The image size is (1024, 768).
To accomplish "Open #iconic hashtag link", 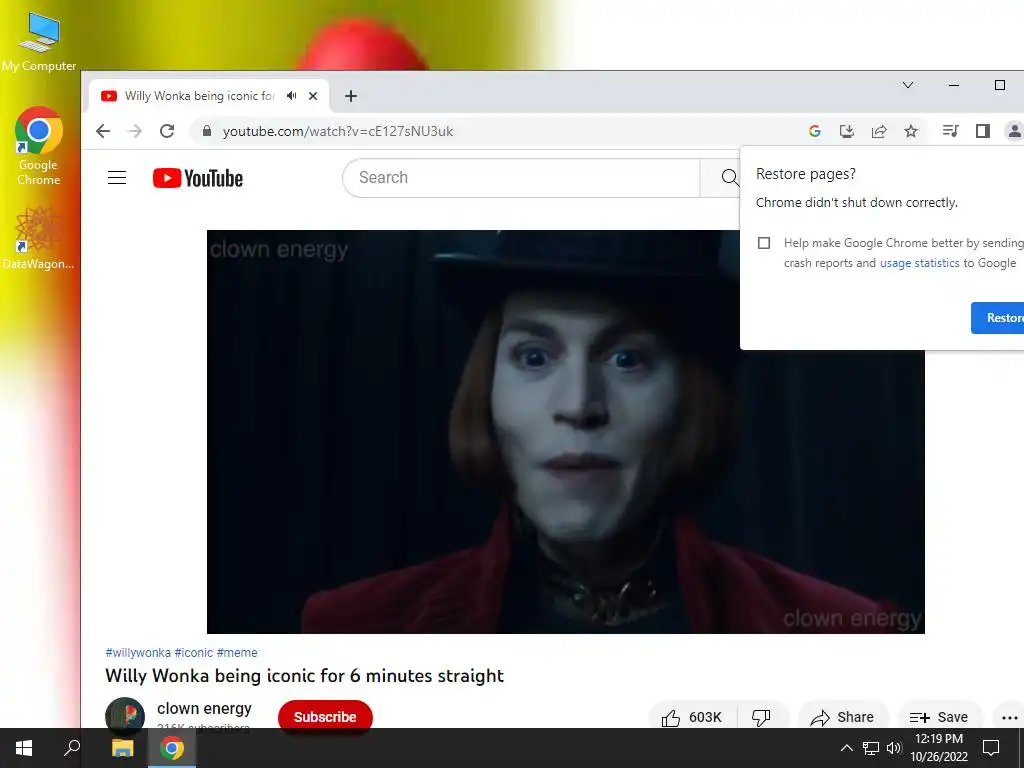I will point(194,652).
